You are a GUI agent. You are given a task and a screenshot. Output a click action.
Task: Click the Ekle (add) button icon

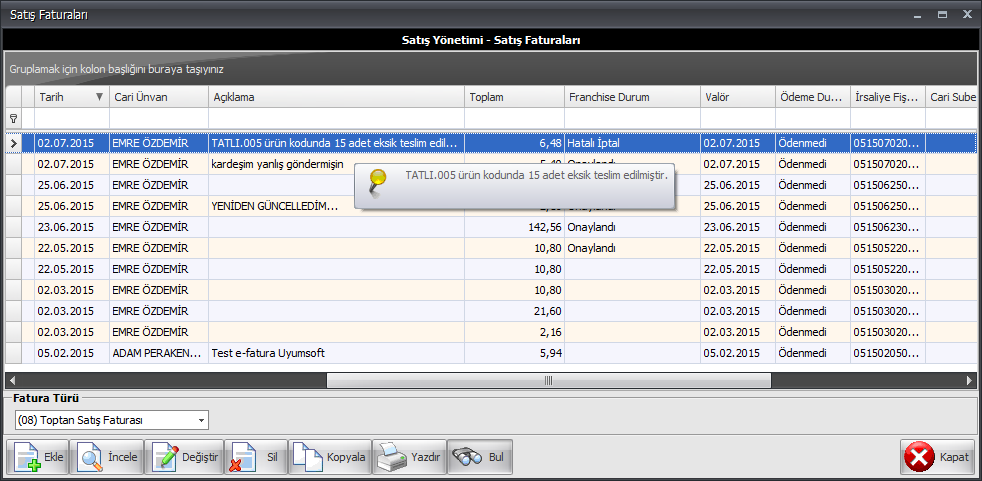(x=28, y=457)
